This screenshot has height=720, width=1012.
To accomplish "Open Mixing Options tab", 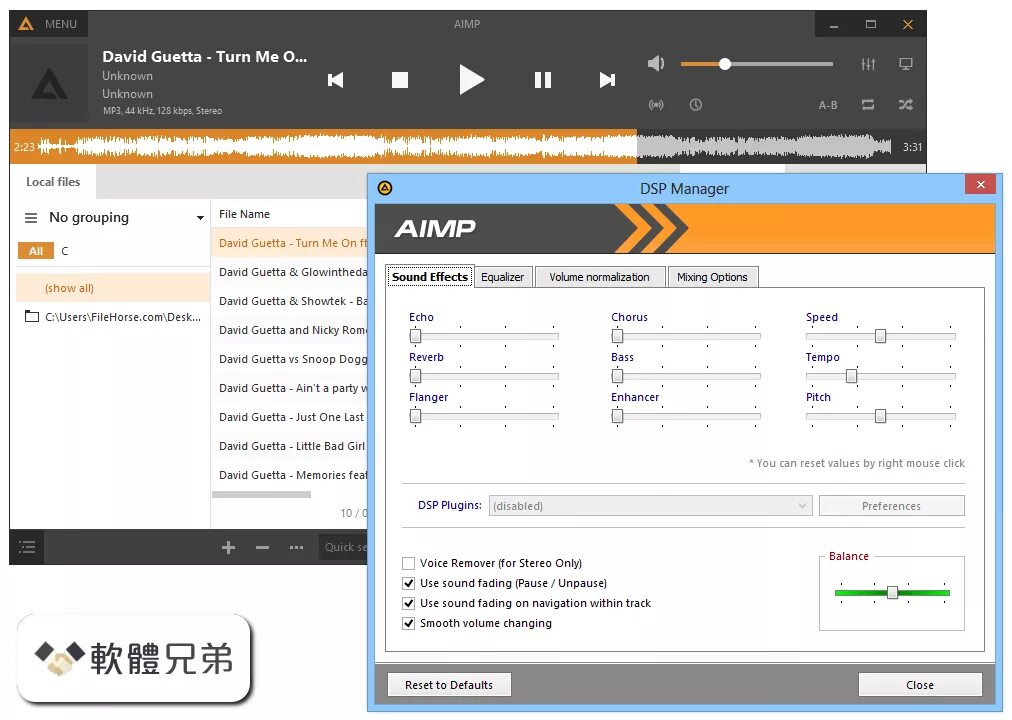I will pos(713,277).
